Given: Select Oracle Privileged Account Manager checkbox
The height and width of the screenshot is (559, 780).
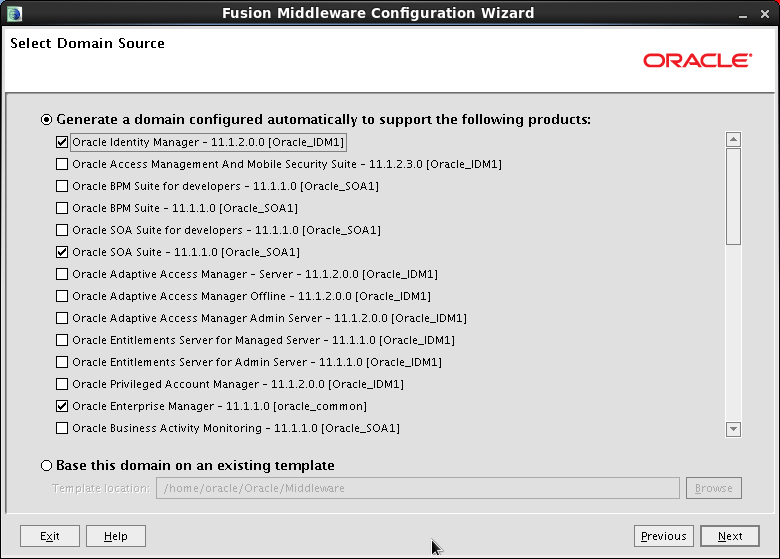Looking at the screenshot, I should [63, 384].
